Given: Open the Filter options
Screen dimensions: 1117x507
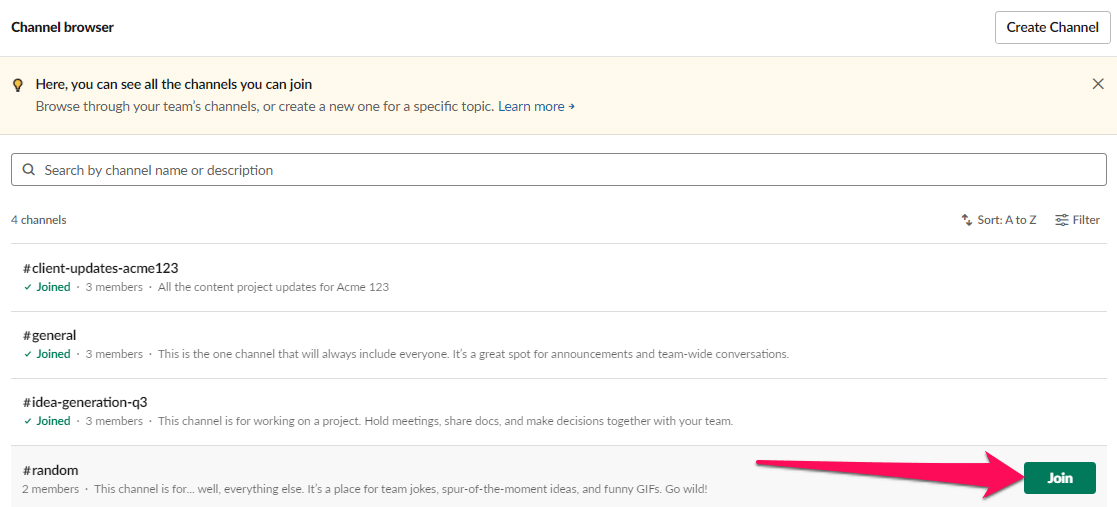Looking at the screenshot, I should 1077,220.
